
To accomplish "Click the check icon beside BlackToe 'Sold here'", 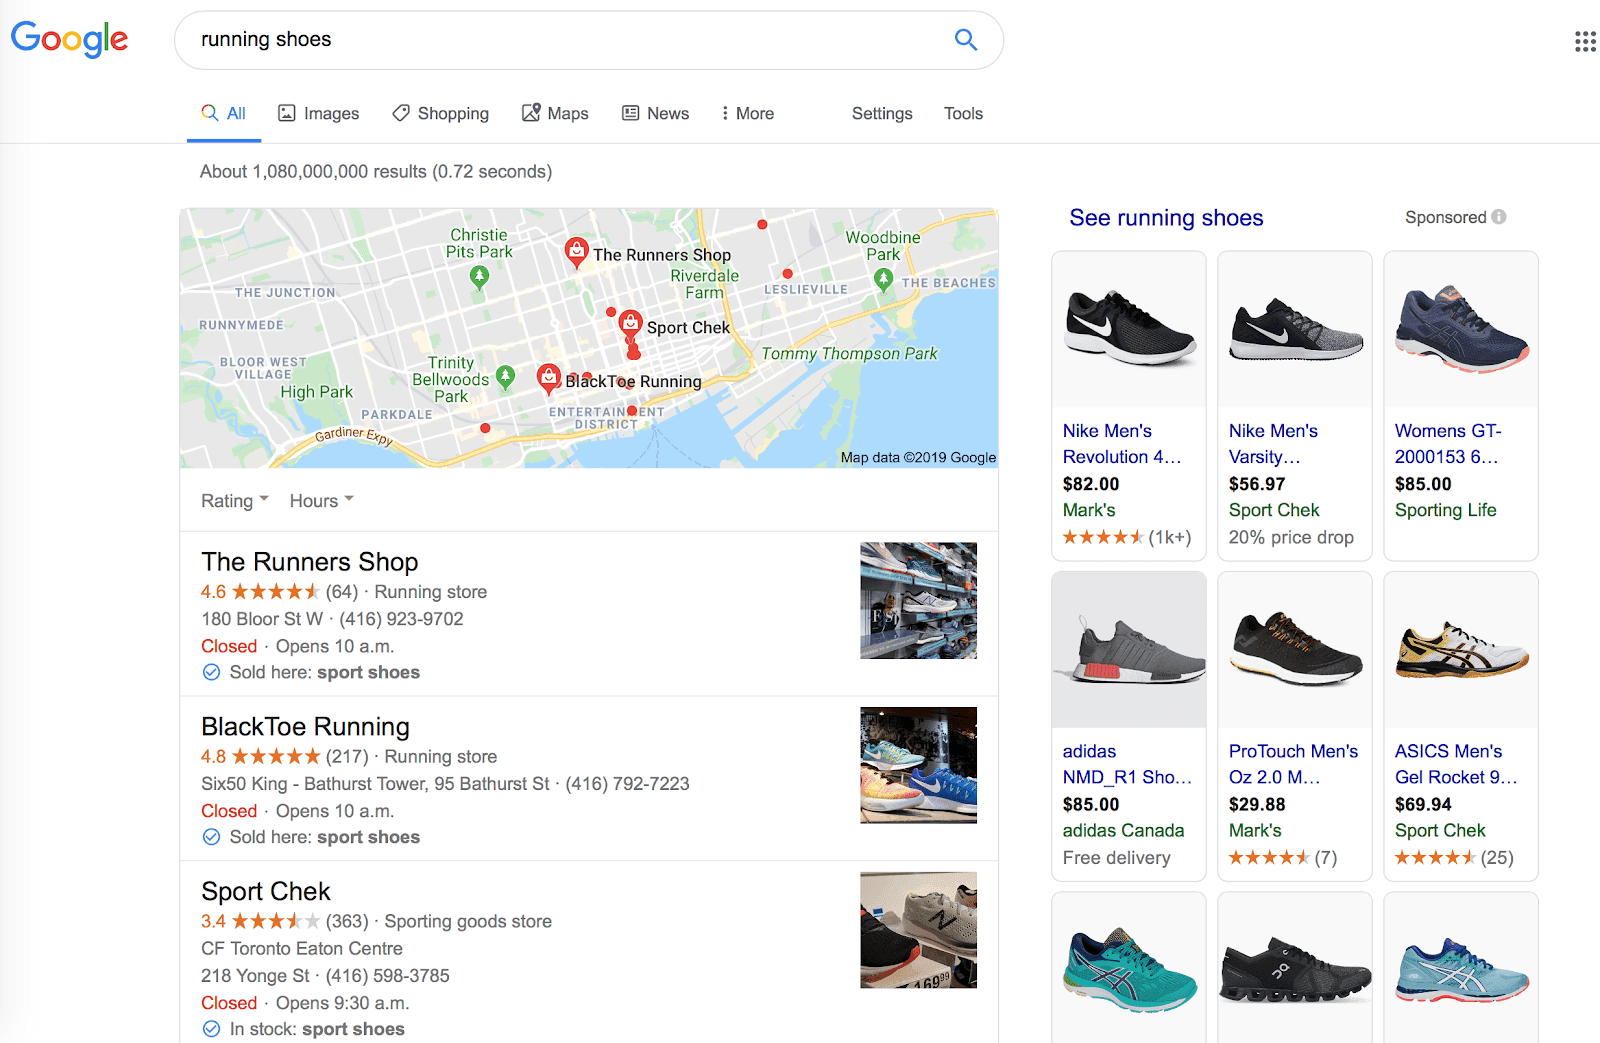I will click(x=211, y=837).
